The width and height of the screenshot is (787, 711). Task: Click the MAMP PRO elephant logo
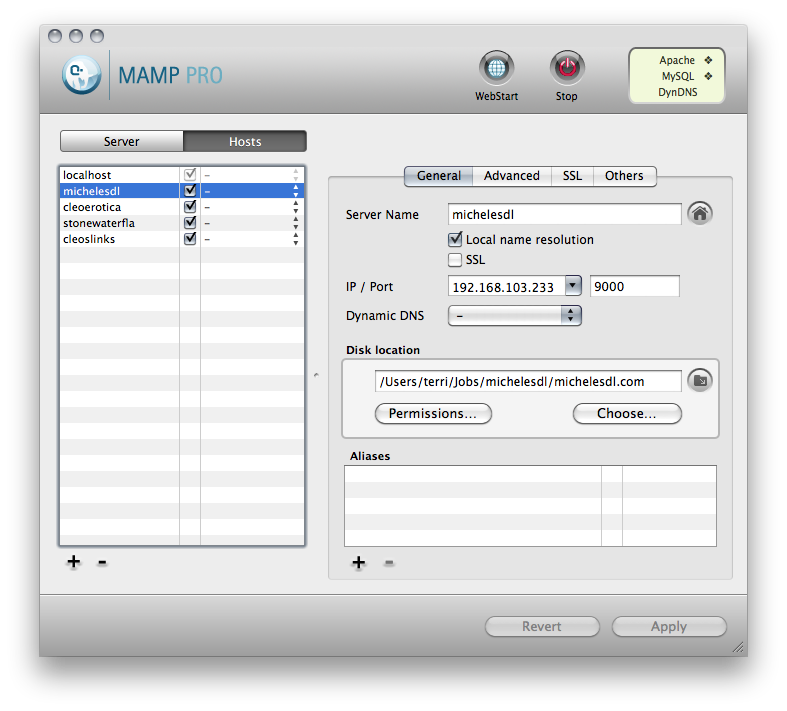(x=82, y=75)
